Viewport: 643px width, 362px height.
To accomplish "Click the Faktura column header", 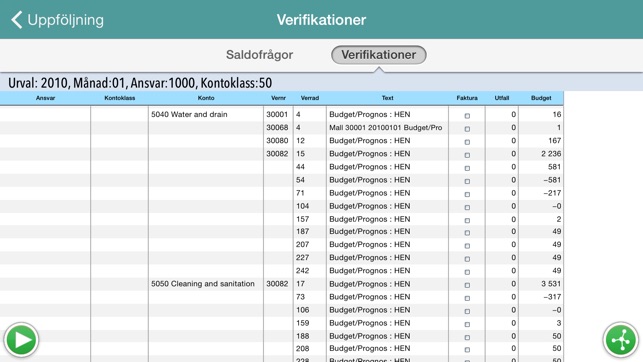I will (467, 98).
